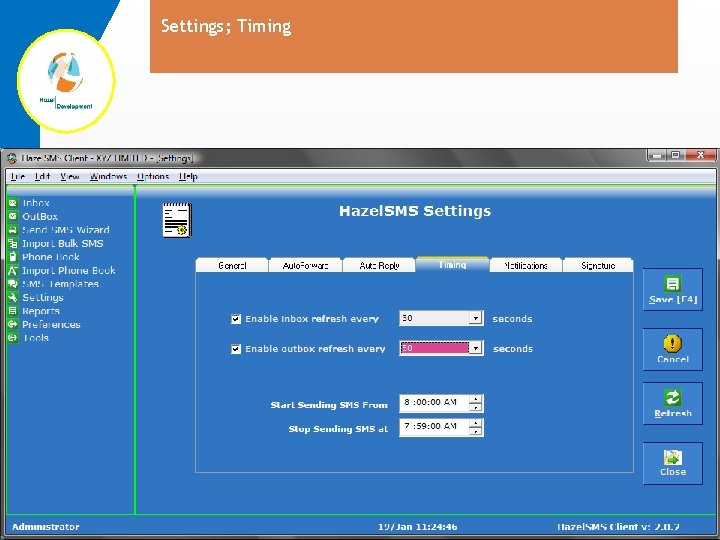Click the Administrator status bar text
The height and width of the screenshot is (540, 720).
[45, 527]
